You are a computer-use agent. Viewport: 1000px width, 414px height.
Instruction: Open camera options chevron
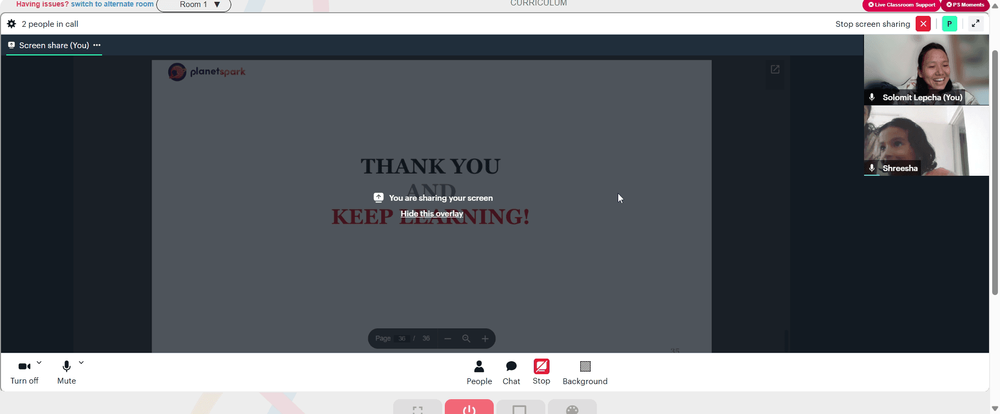coord(39,362)
